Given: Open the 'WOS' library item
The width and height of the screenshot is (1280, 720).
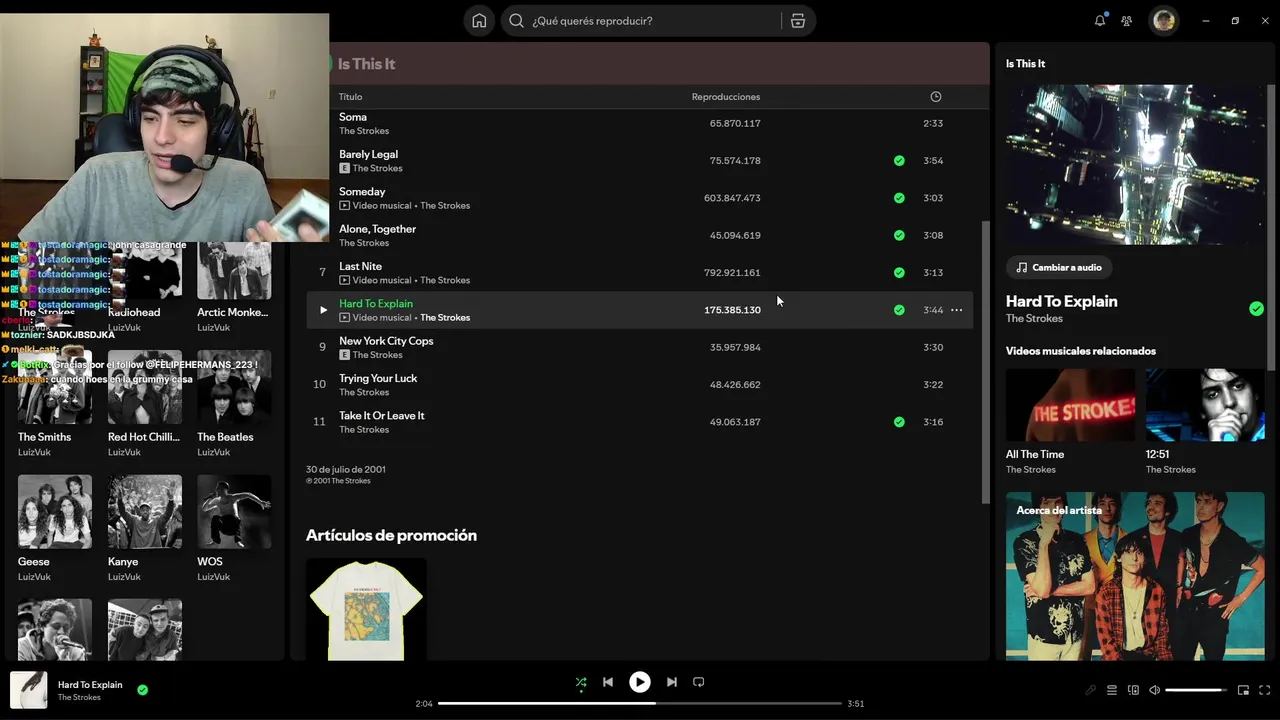Looking at the screenshot, I should pos(234,529).
